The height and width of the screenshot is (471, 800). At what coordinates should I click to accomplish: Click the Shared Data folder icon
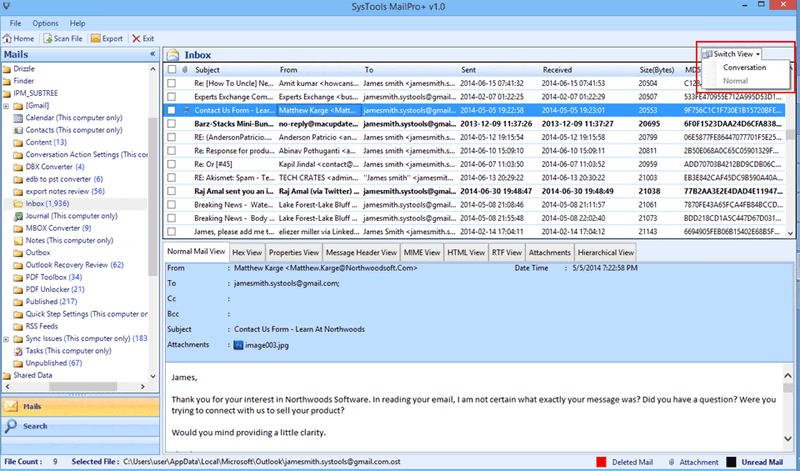coord(7,375)
